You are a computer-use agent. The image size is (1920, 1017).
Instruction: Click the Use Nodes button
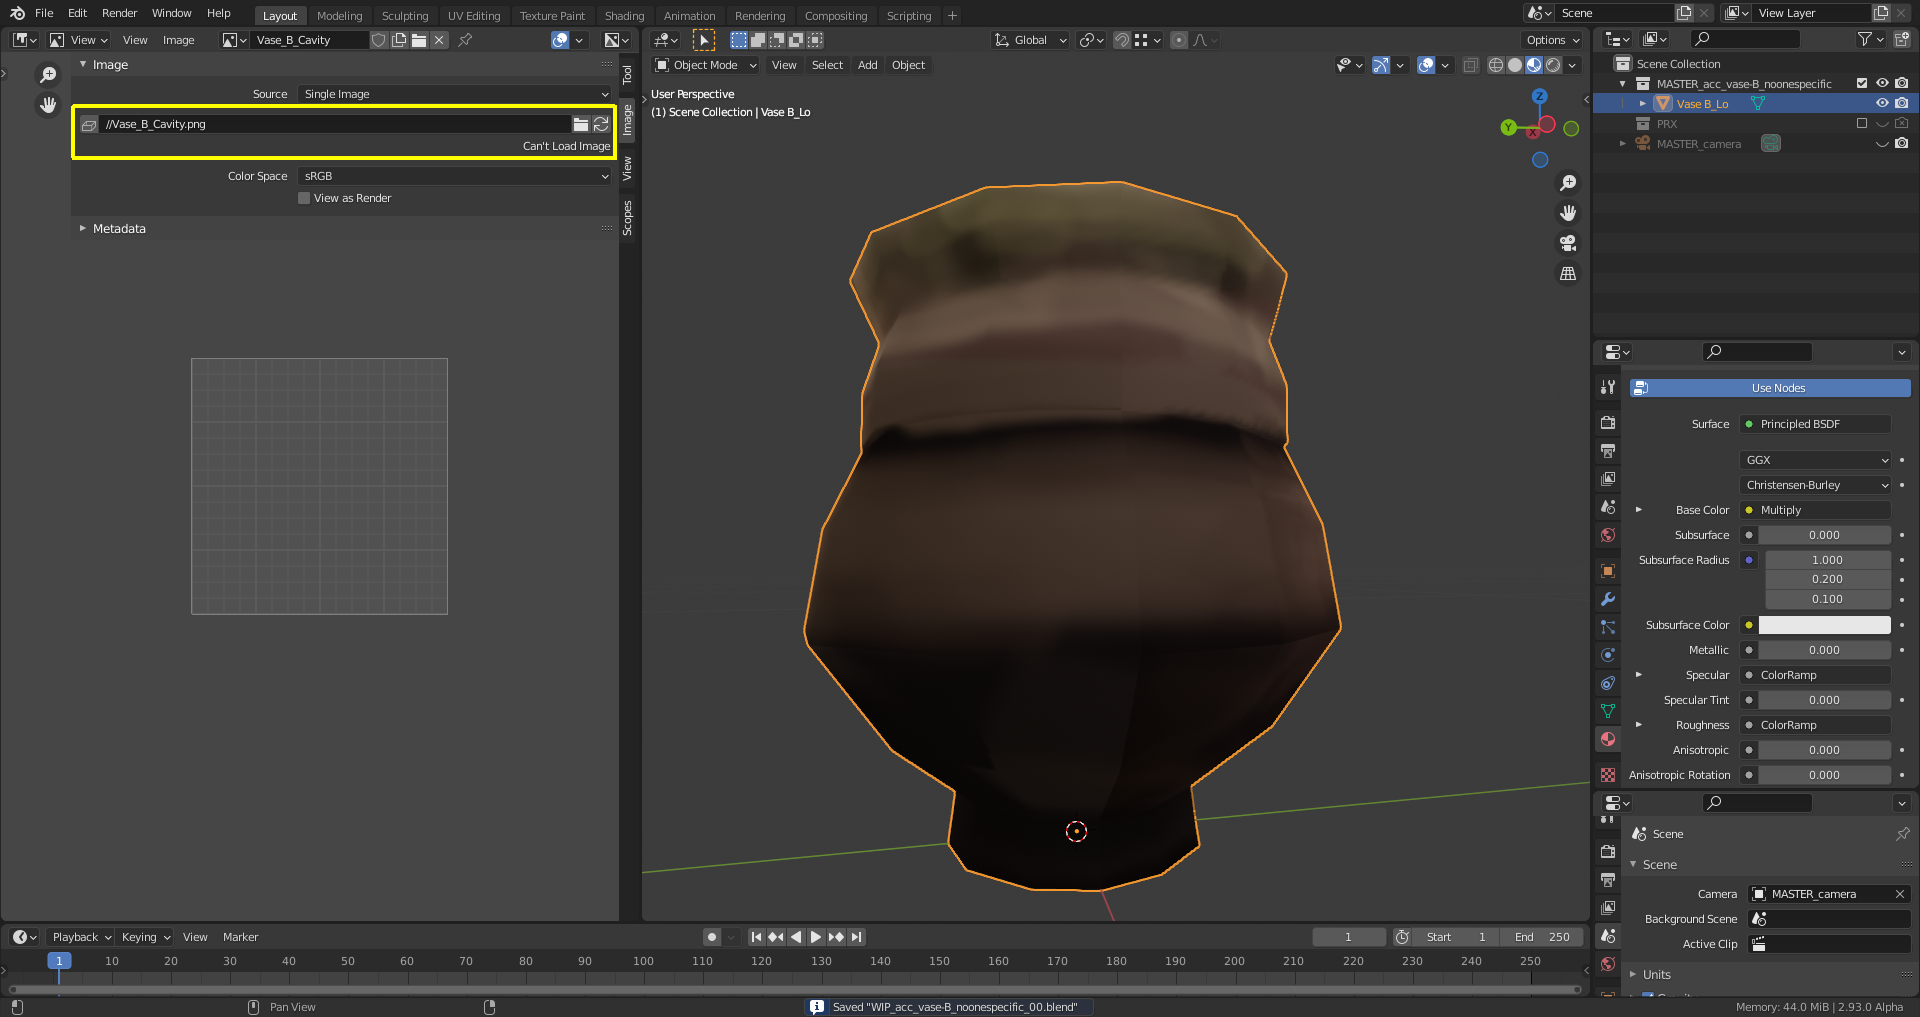[x=1778, y=388]
